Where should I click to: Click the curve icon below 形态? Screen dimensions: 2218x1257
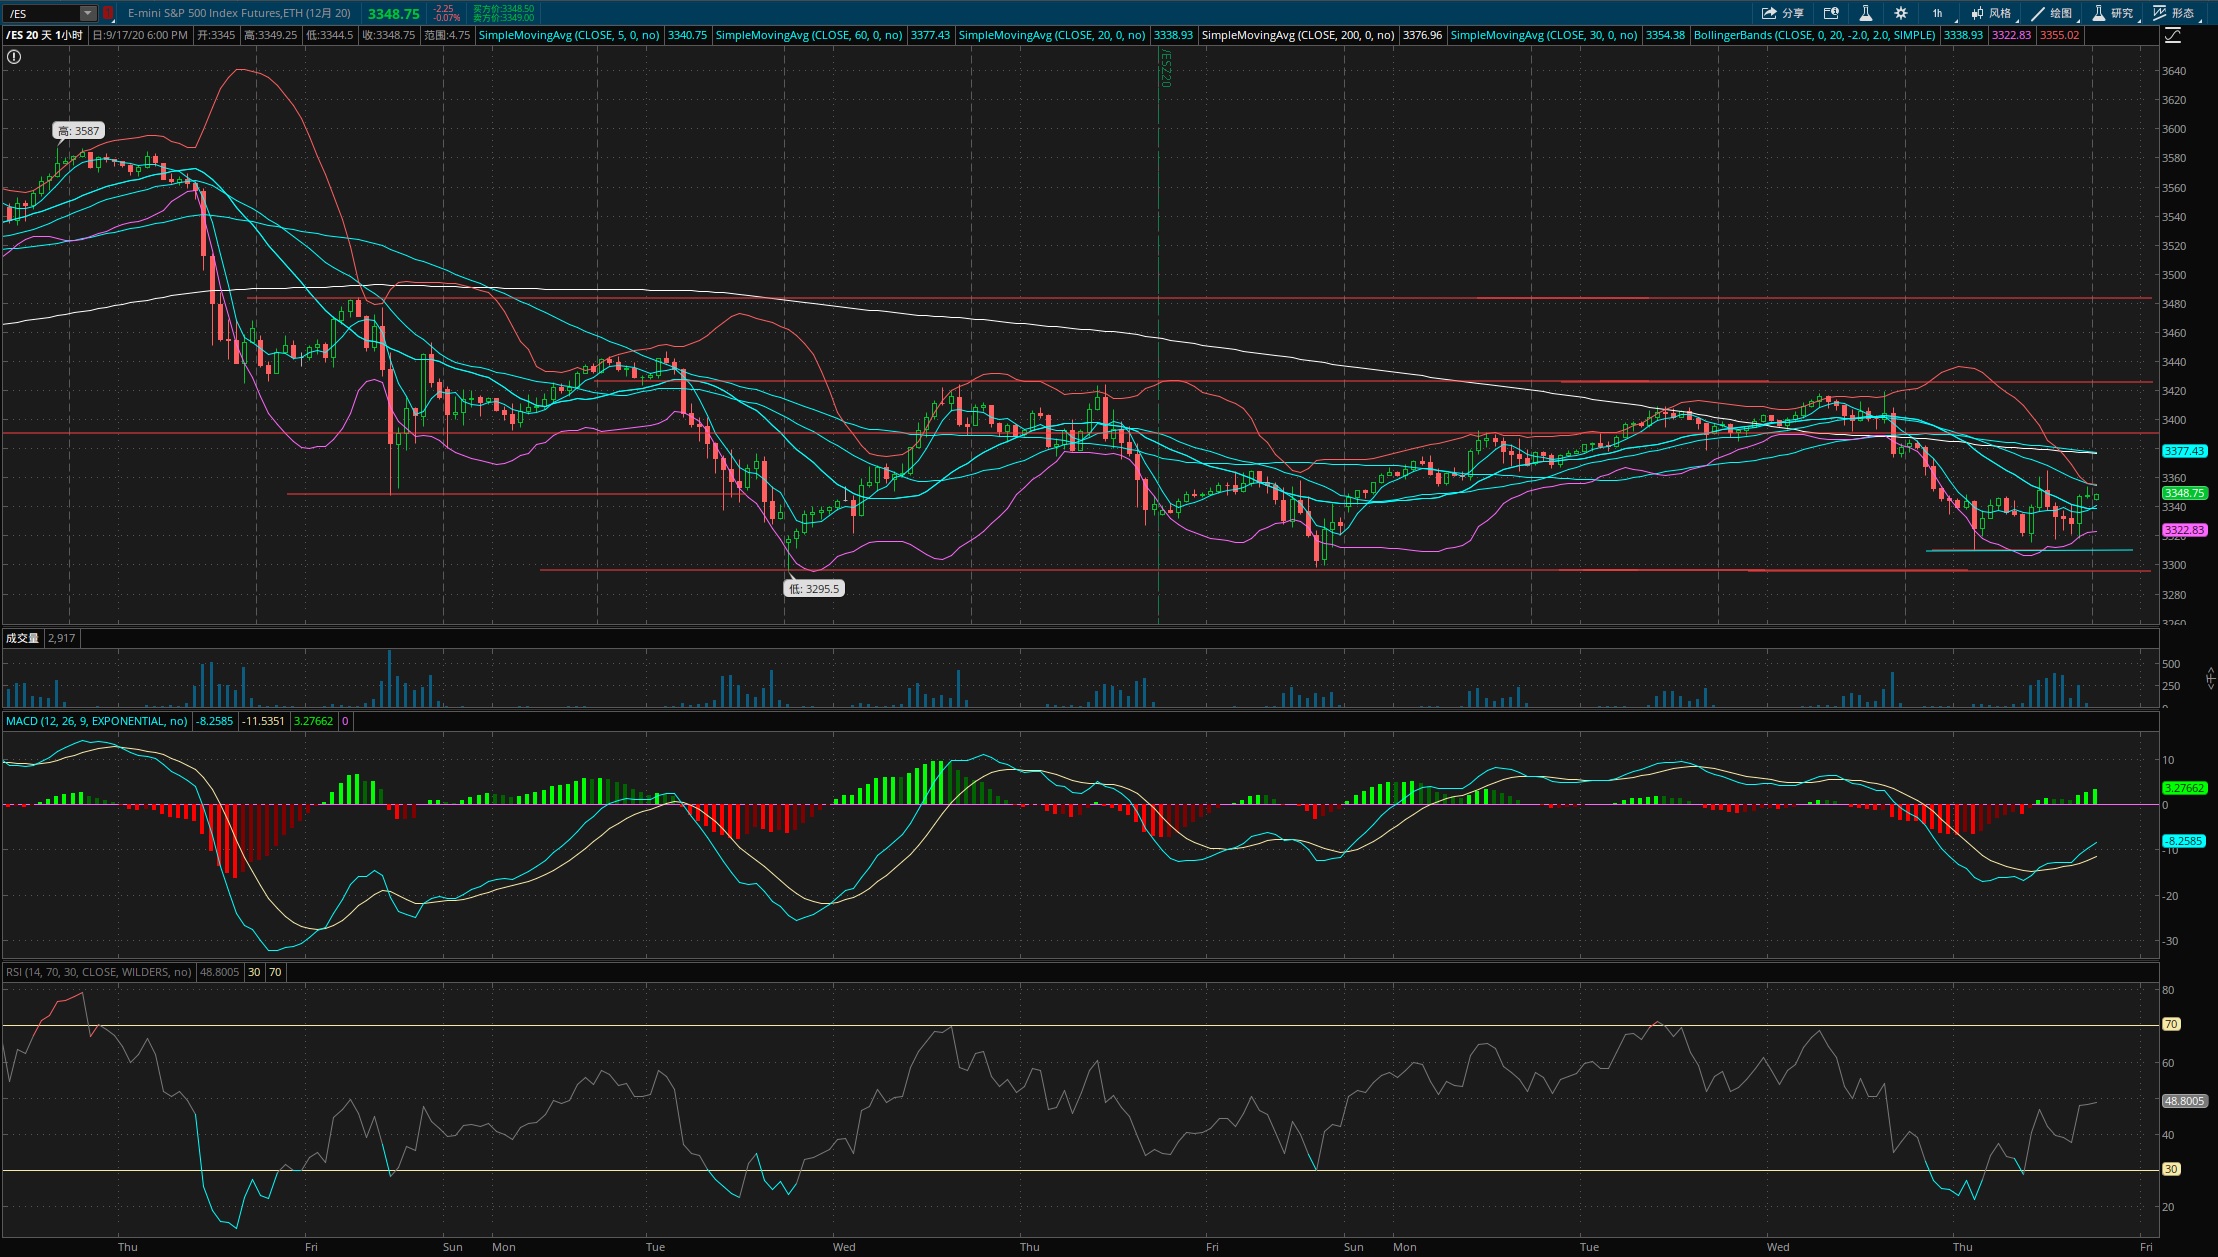2172,35
